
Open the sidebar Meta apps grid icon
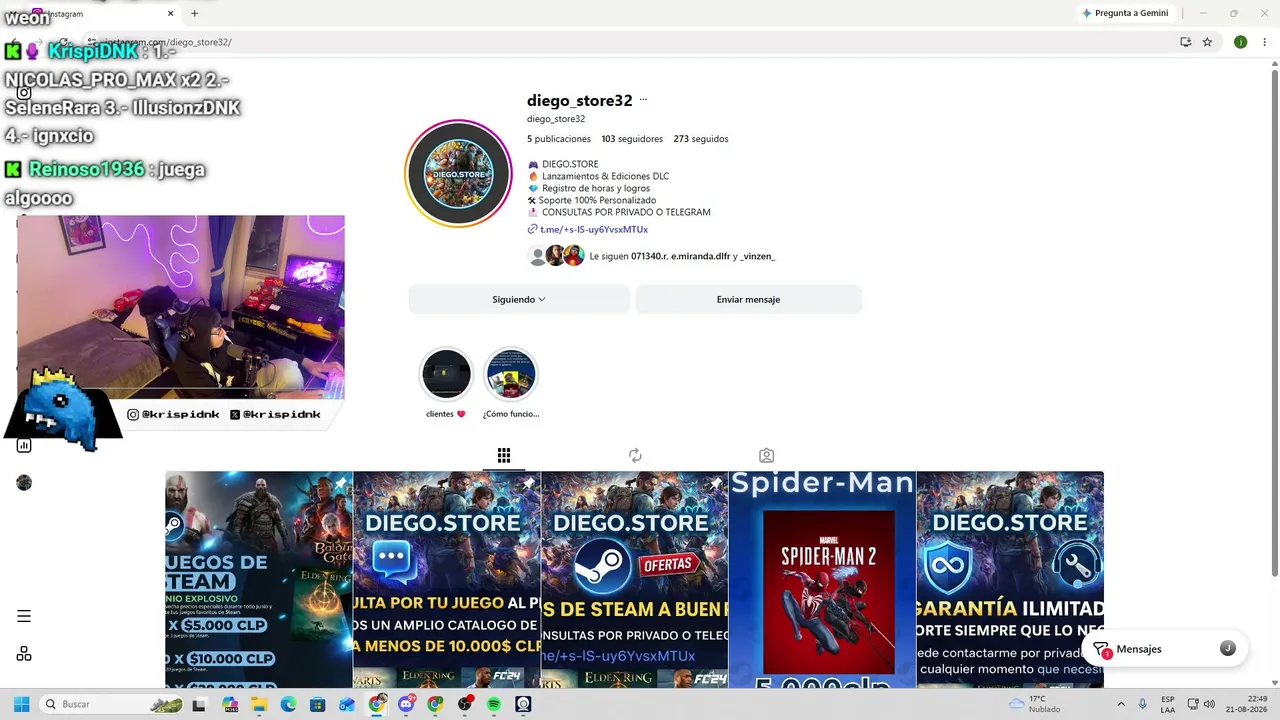(x=24, y=654)
